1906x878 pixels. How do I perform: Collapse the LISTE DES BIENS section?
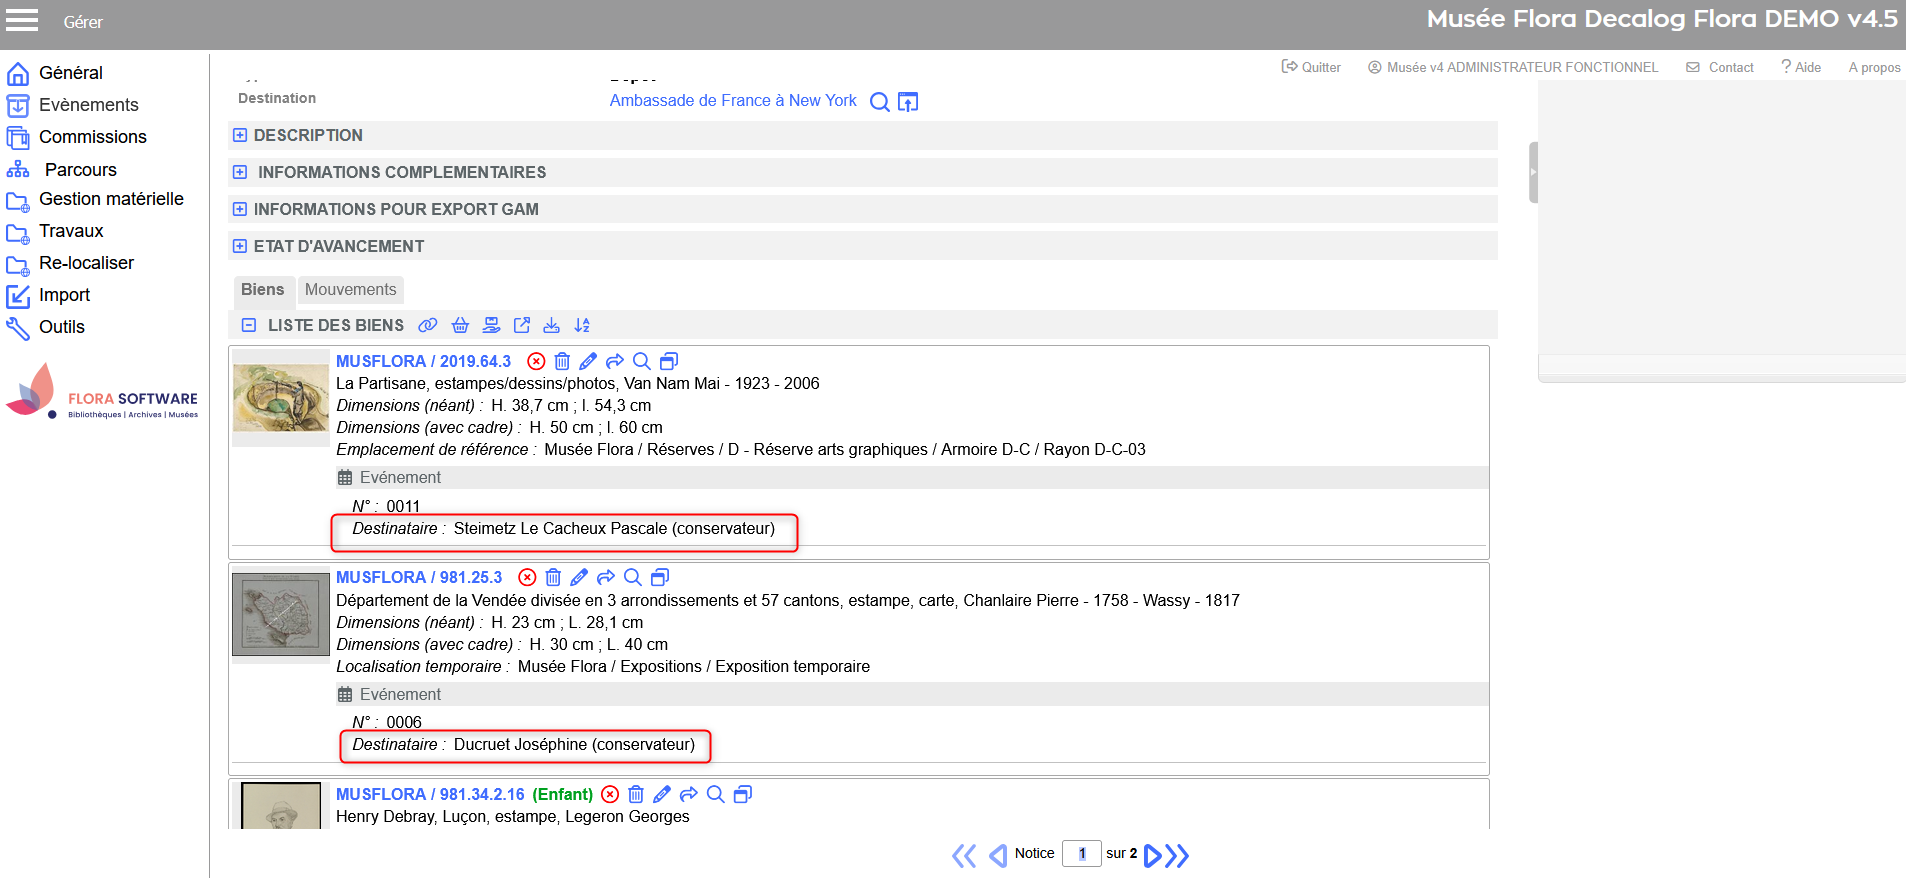(249, 325)
